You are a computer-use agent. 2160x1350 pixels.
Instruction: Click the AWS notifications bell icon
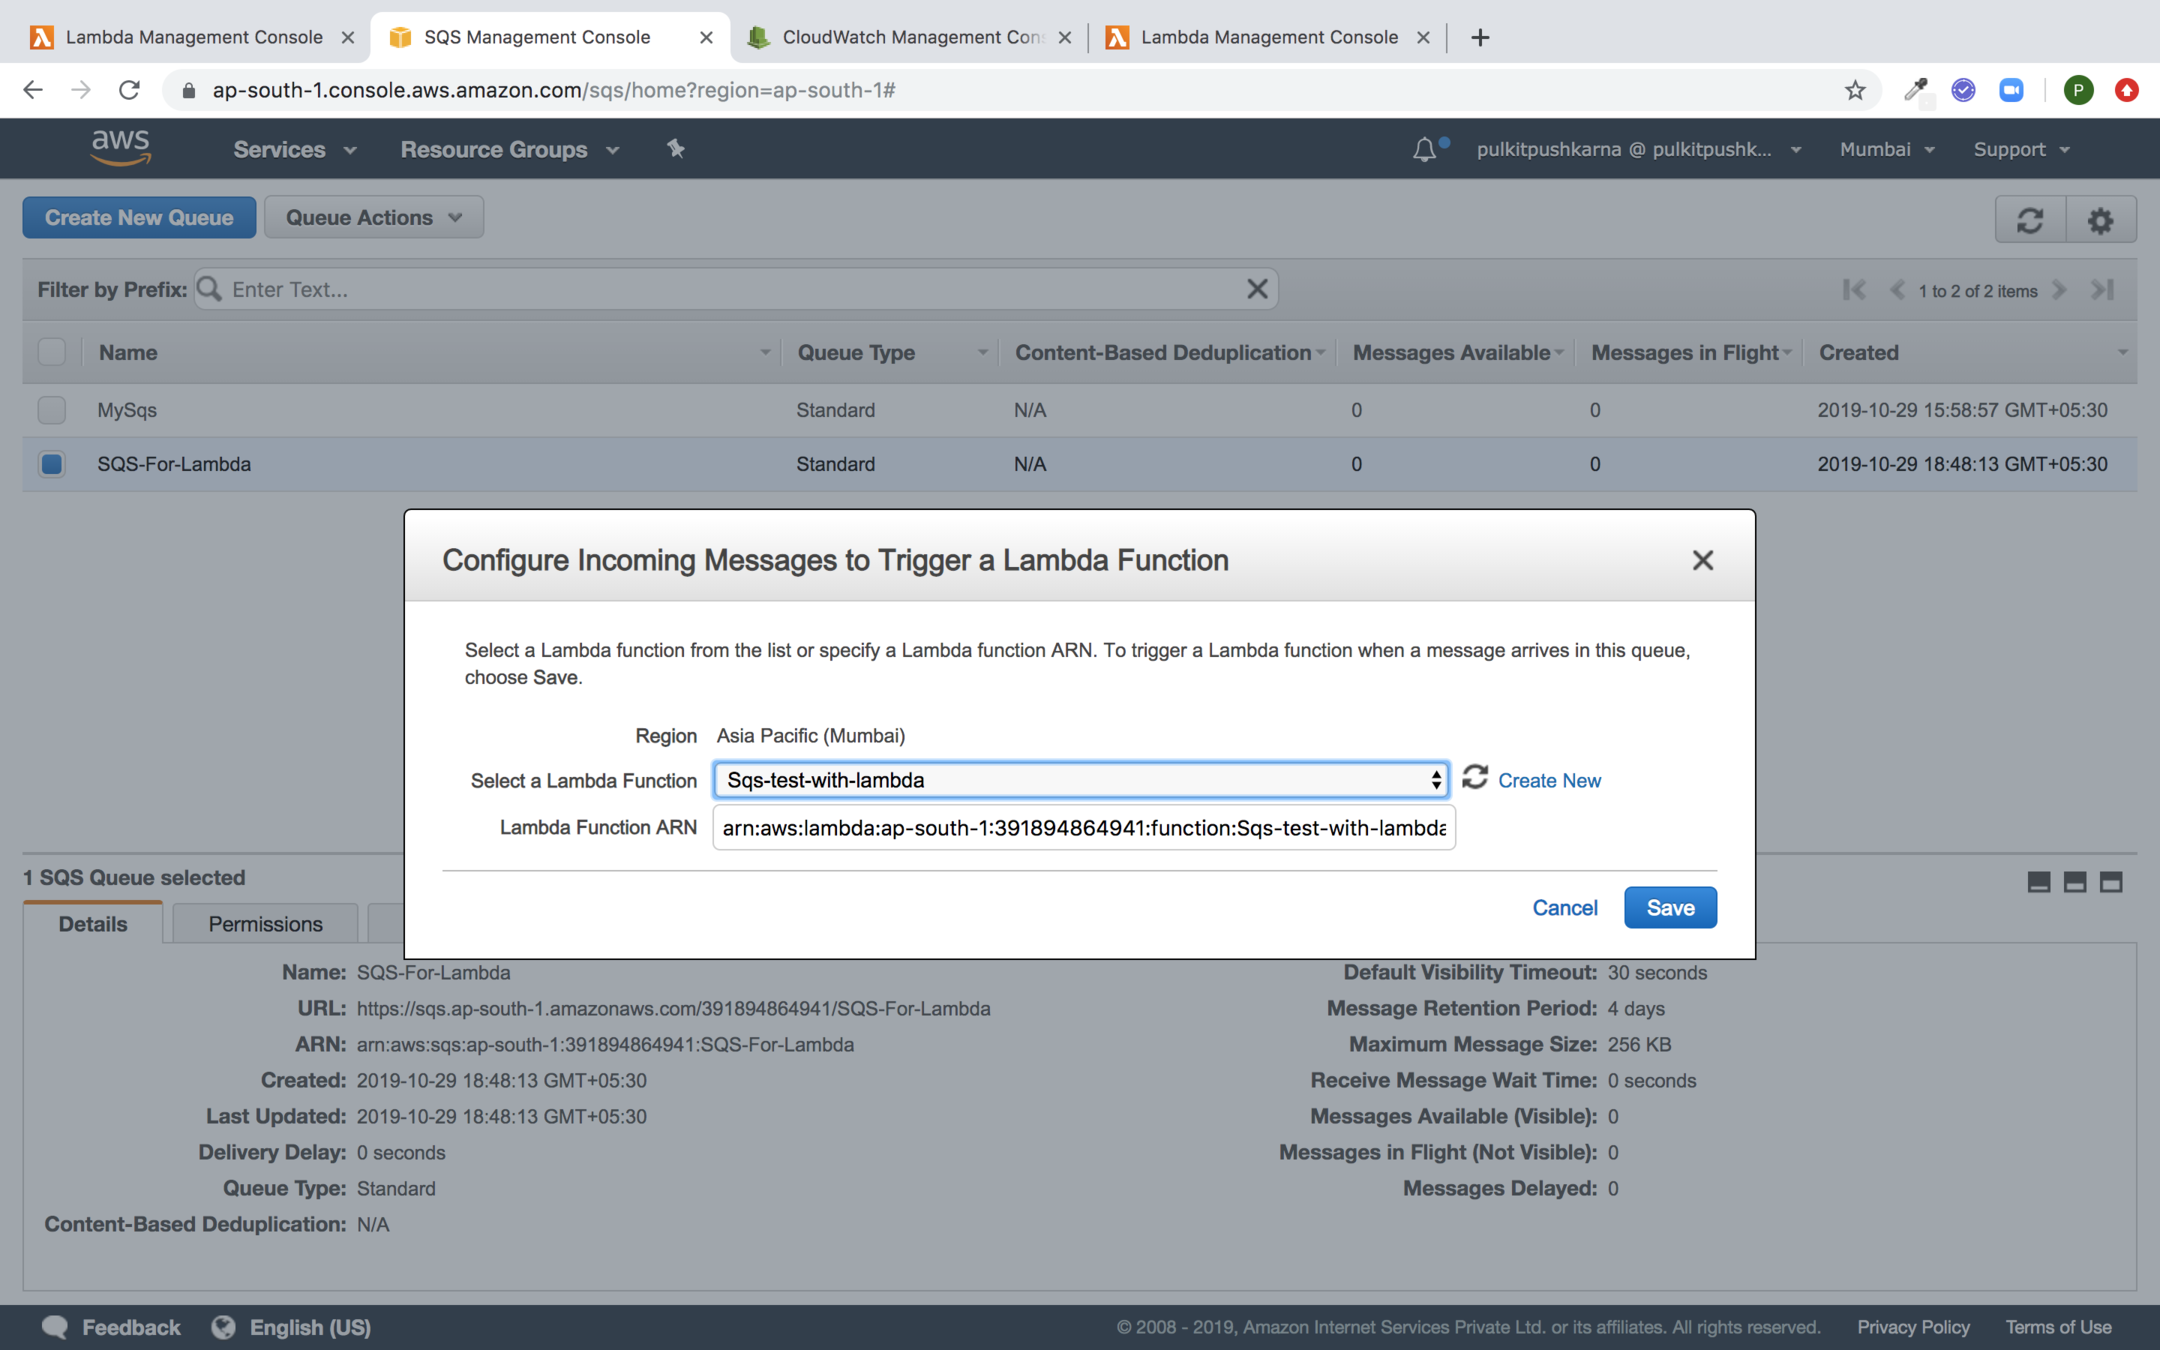tap(1424, 150)
